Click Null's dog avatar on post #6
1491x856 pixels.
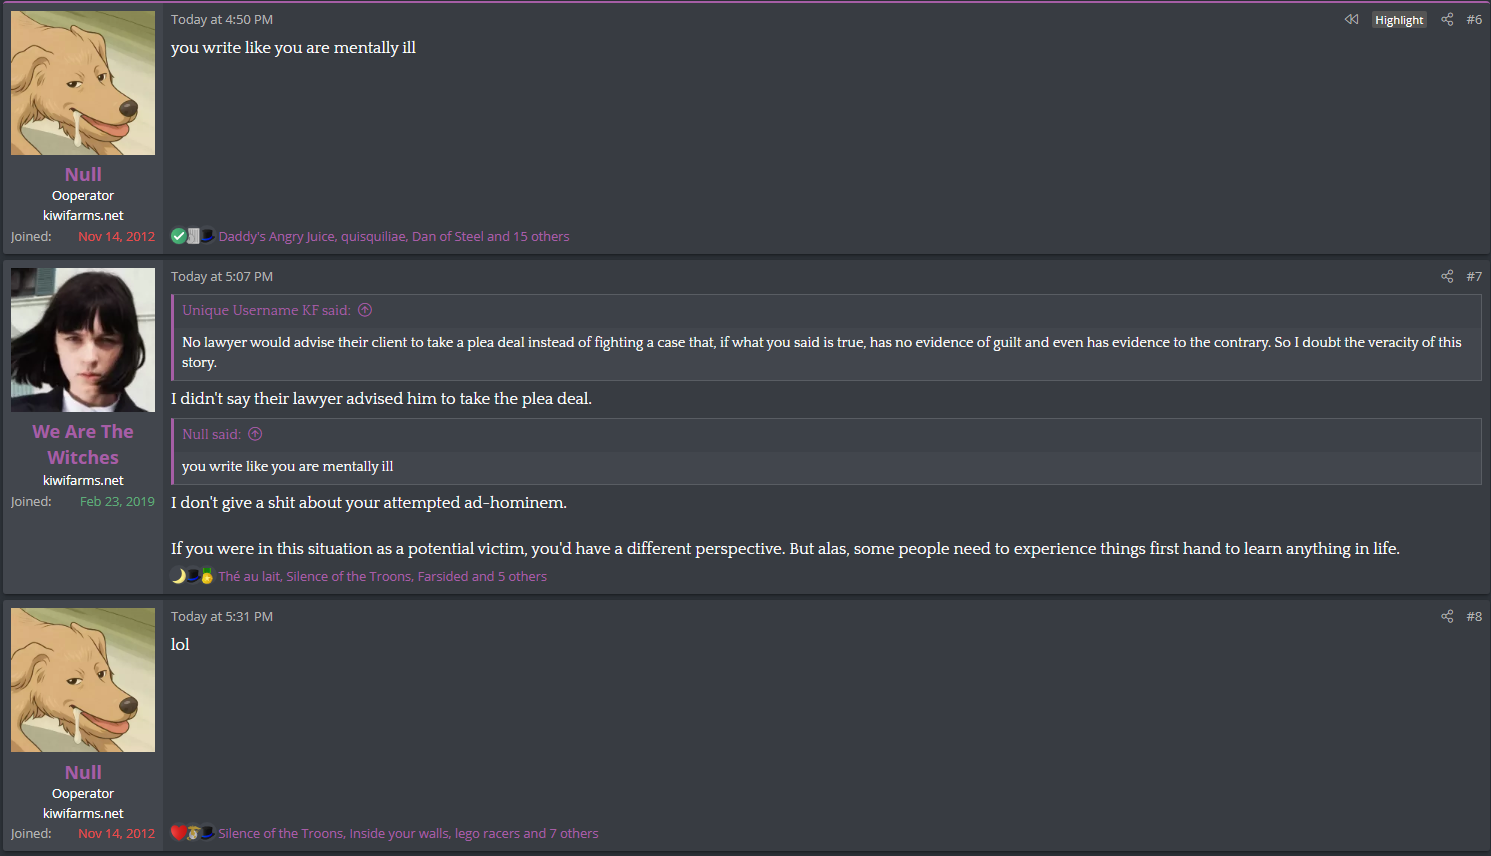click(83, 83)
